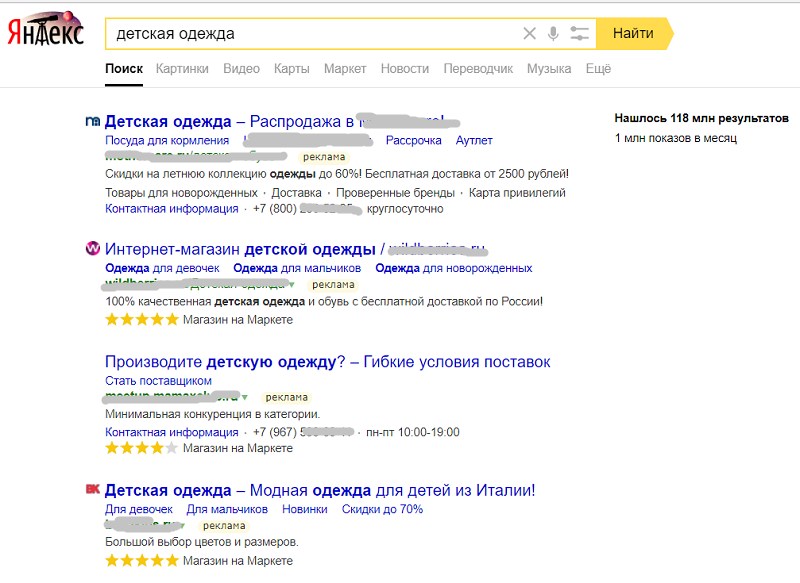The image size is (800, 583).
Task: Click the favicon beside 'Детская одежда – Распродажа'
Action: (x=92, y=121)
